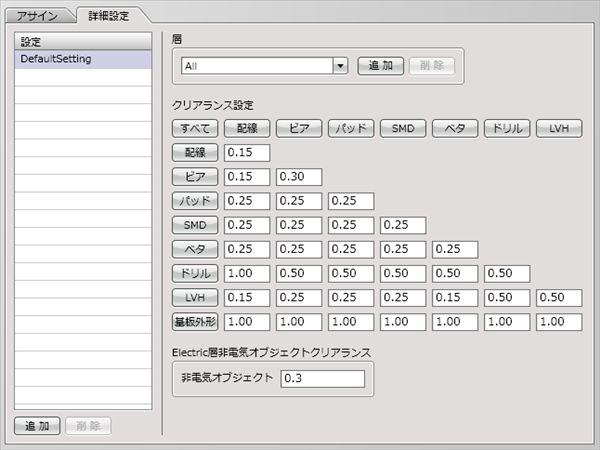Open the 層 All dropdown arrow
Image resolution: width=600 pixels, height=450 pixels.
point(340,66)
